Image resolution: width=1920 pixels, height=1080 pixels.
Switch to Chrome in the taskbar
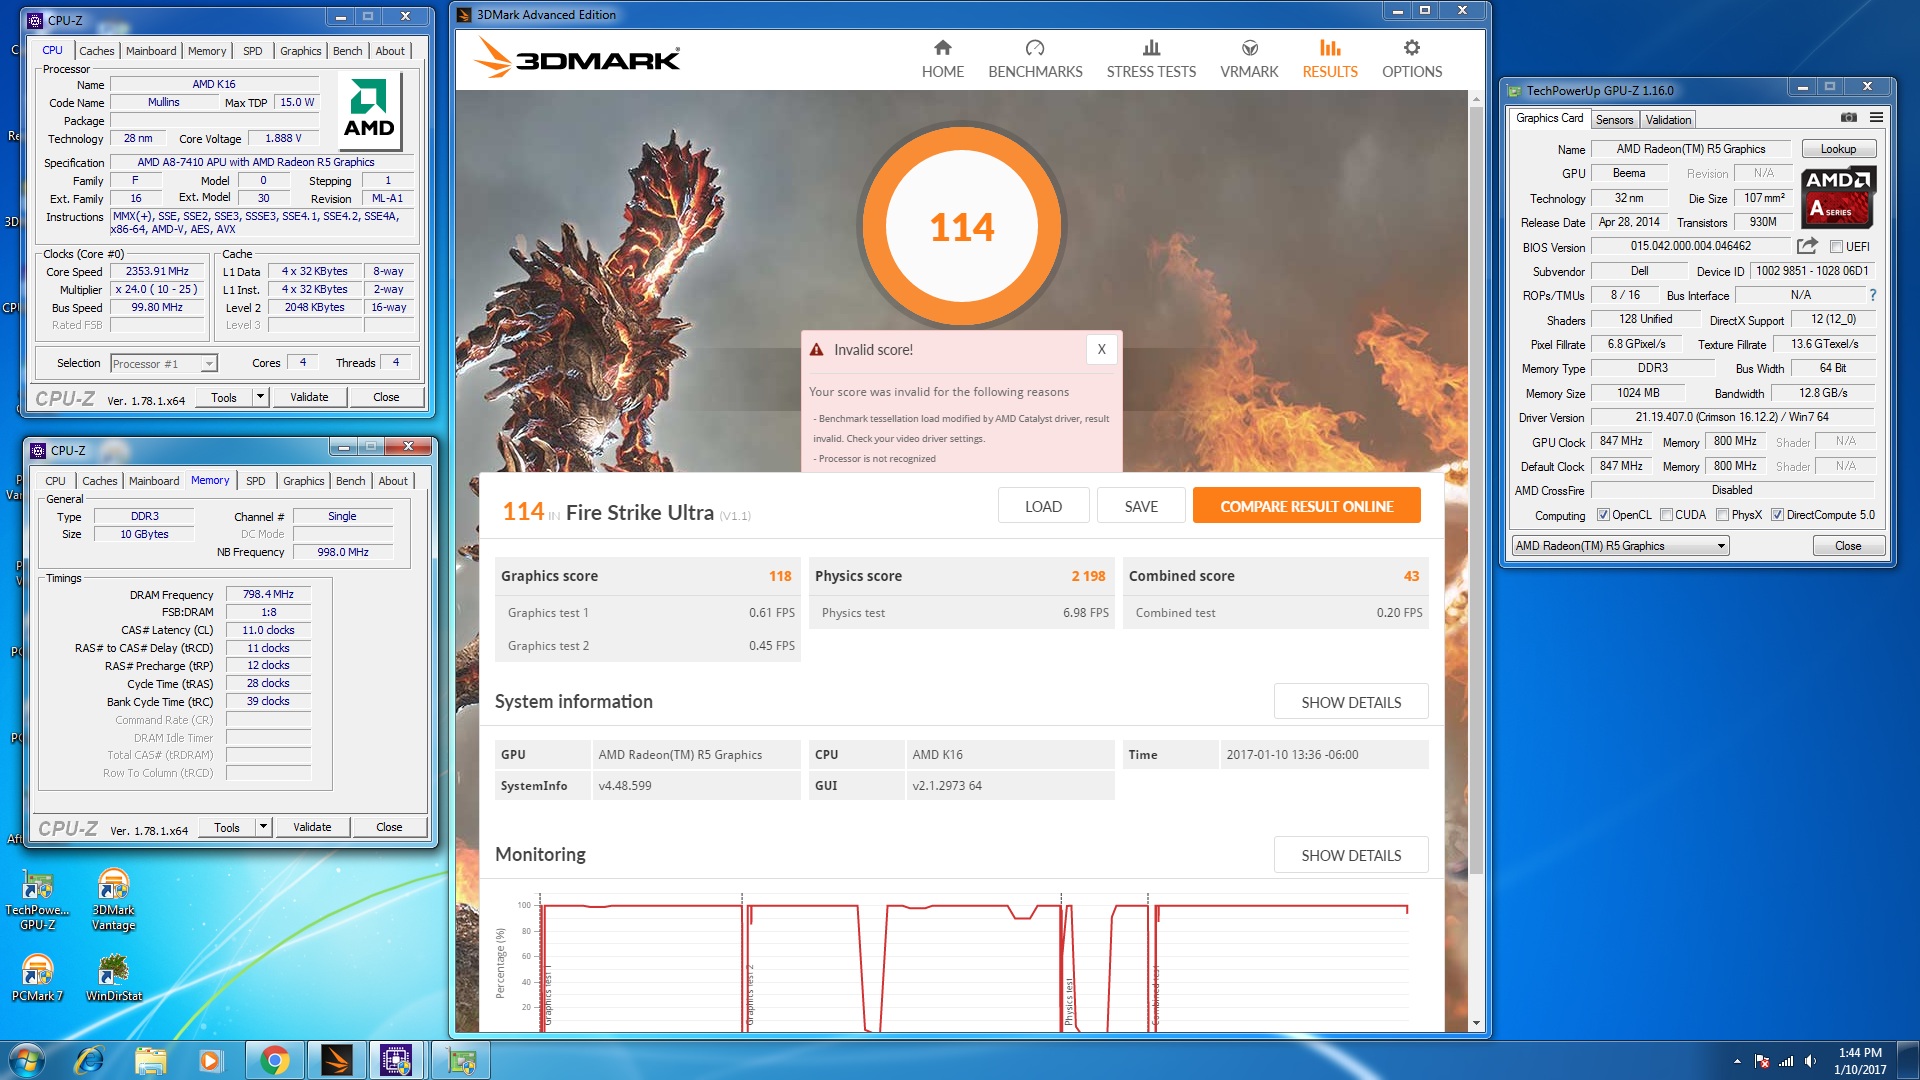pyautogui.click(x=274, y=1060)
